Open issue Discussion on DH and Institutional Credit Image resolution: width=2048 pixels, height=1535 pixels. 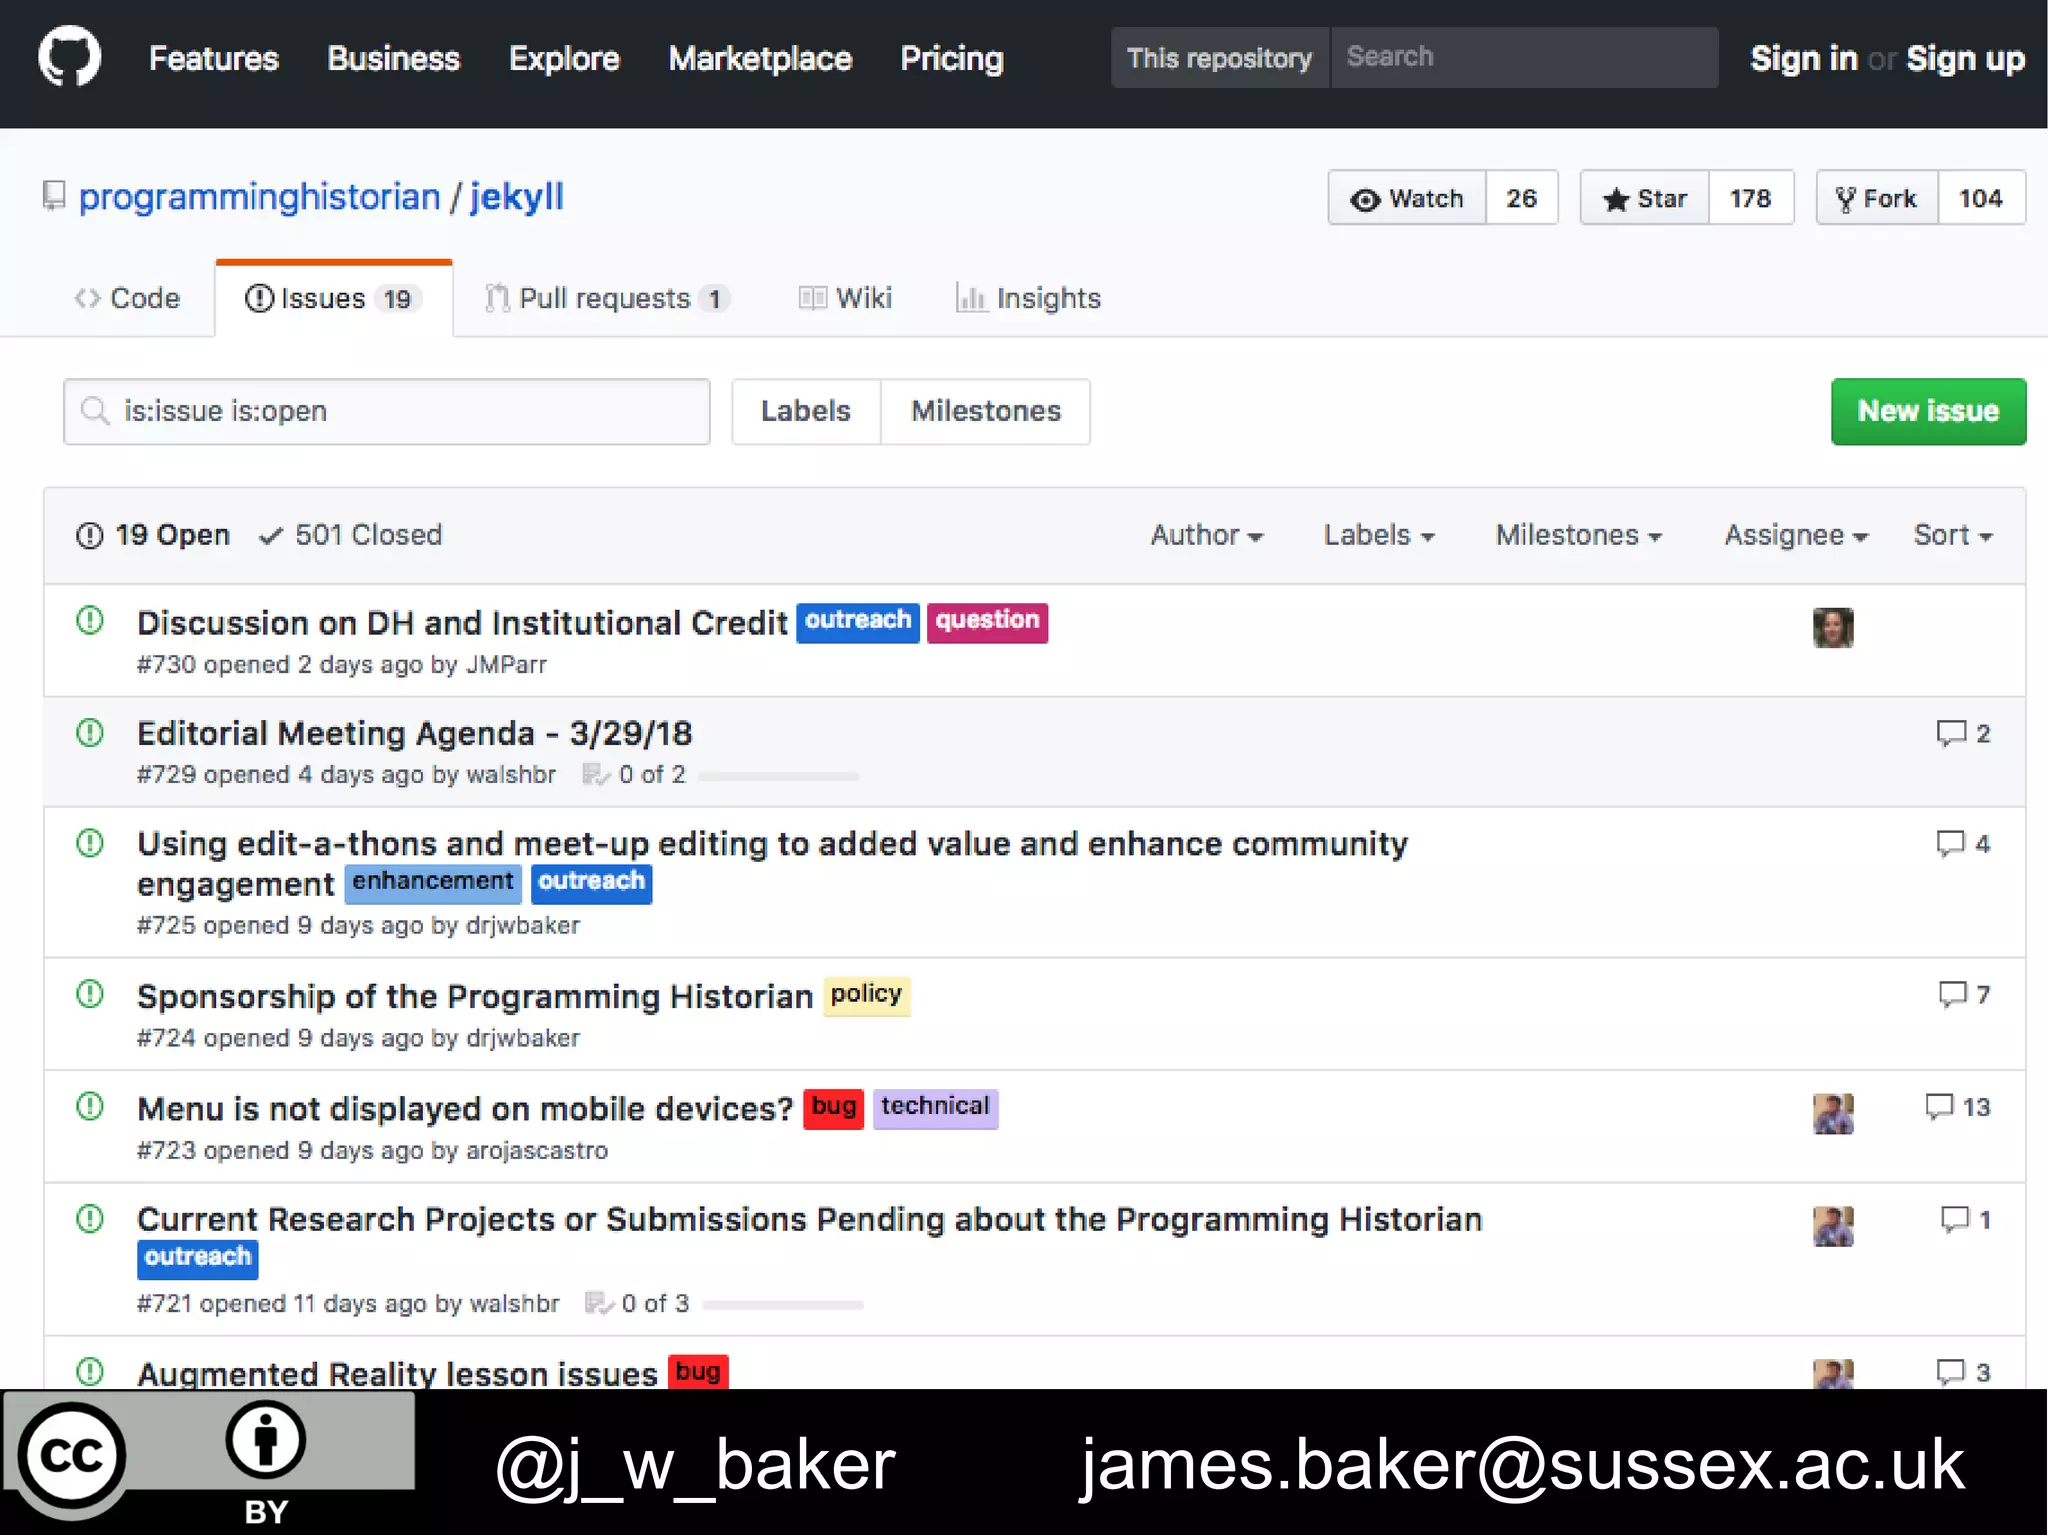(462, 623)
